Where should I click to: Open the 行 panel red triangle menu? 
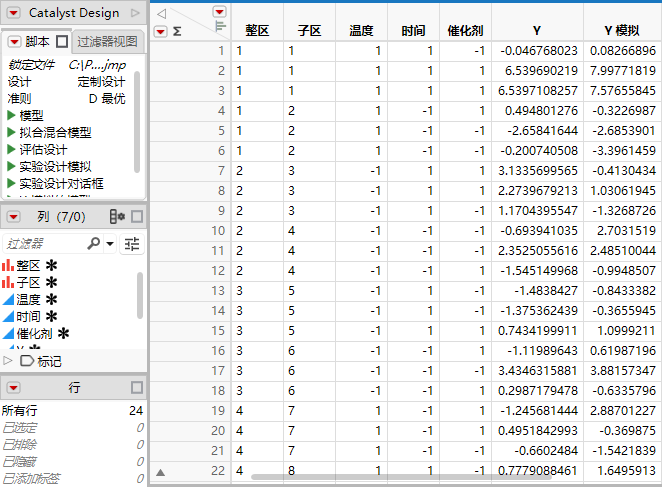[x=14, y=388]
